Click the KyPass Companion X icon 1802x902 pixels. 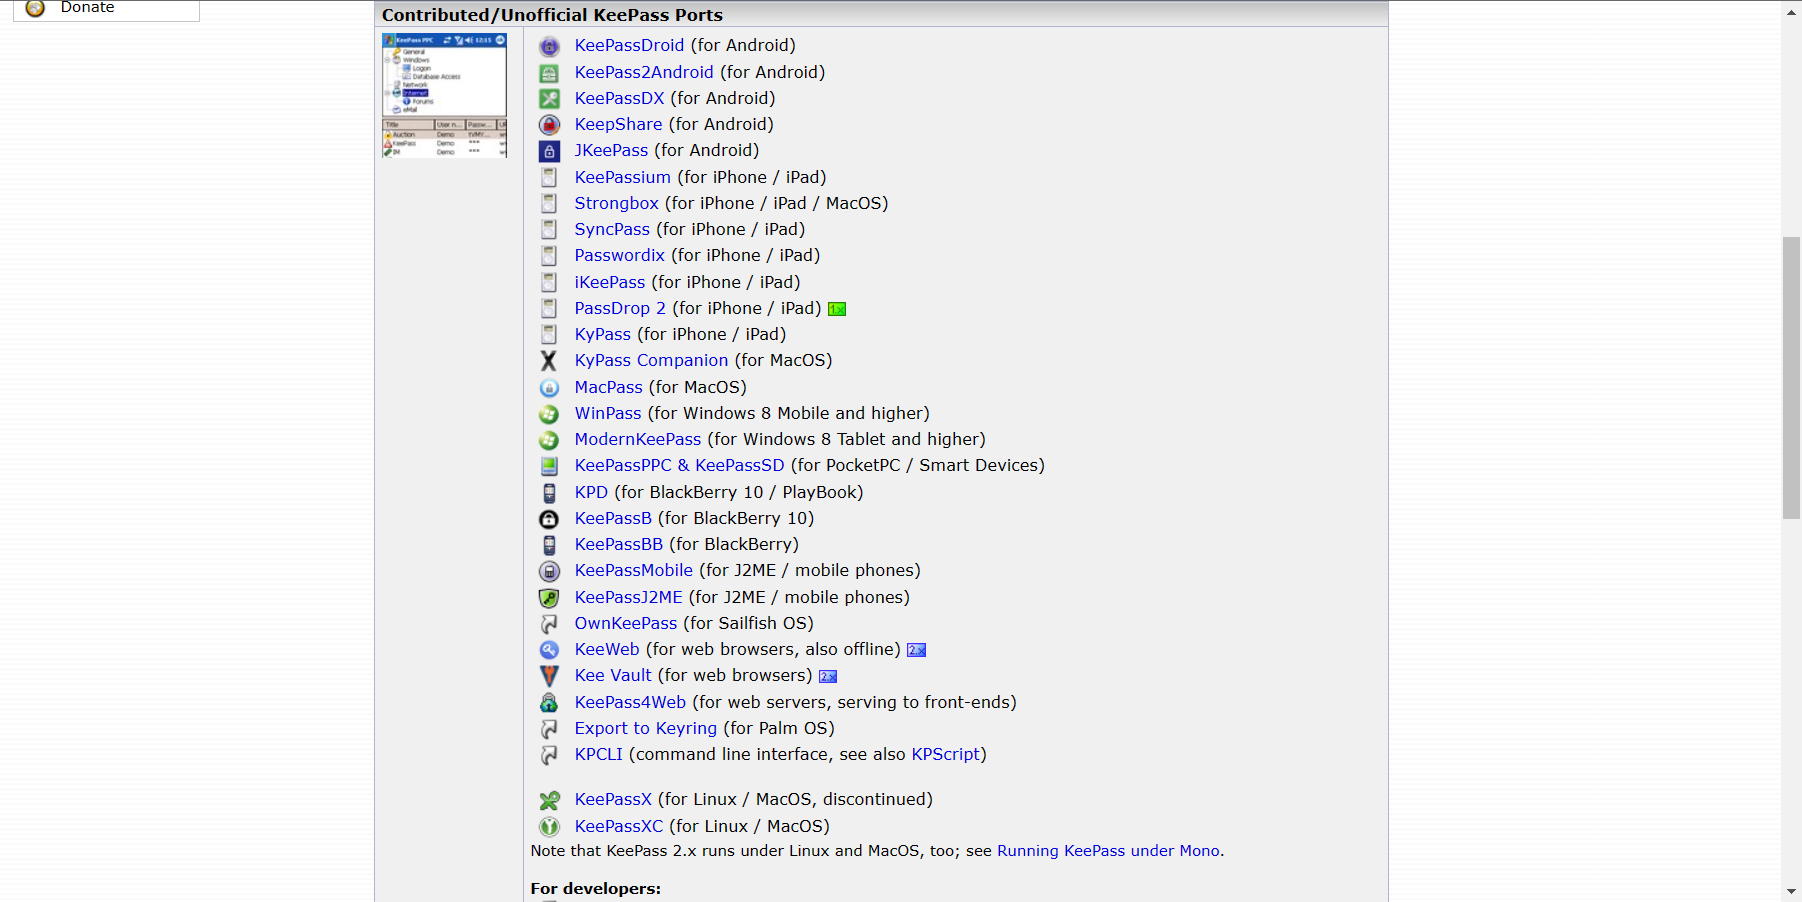coord(549,361)
